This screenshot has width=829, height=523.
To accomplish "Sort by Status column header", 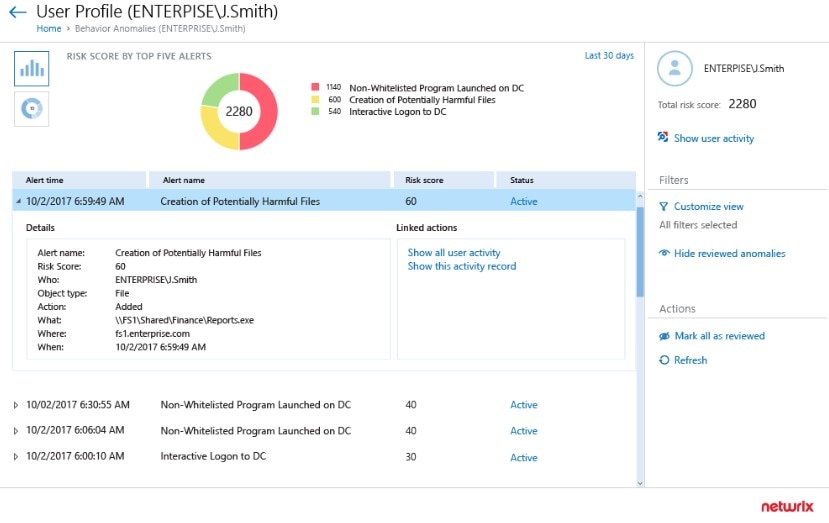I will point(566,180).
